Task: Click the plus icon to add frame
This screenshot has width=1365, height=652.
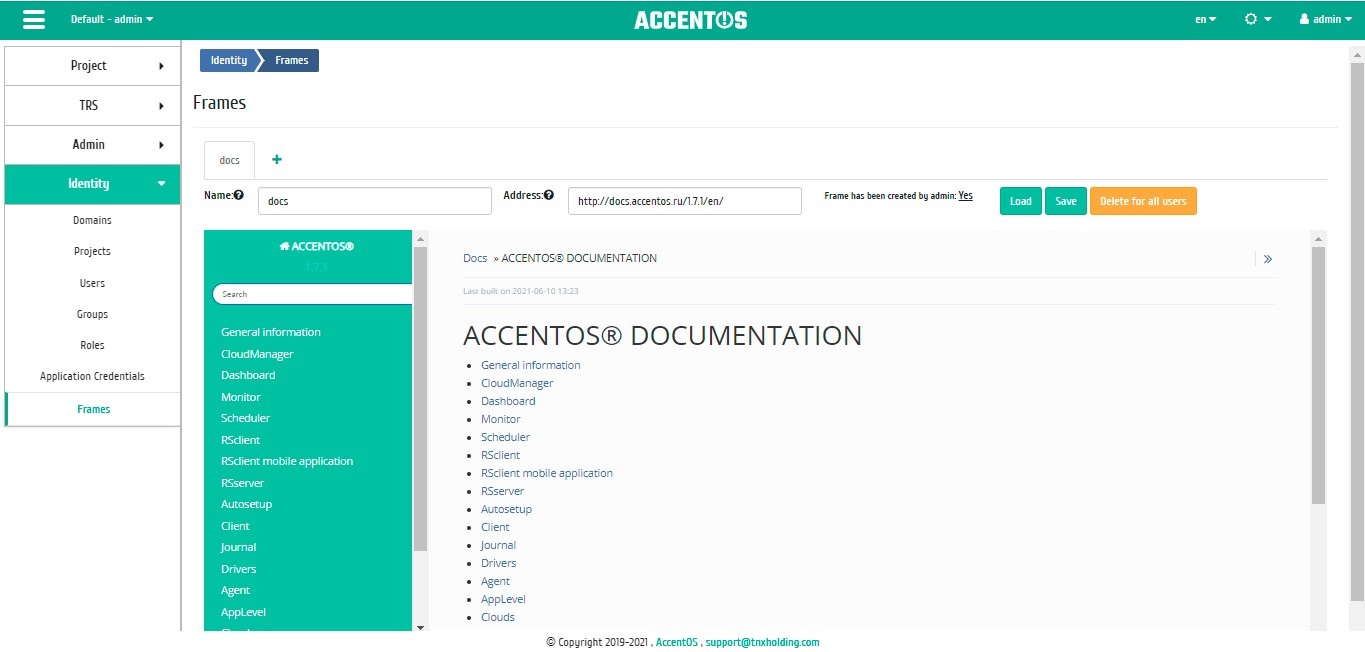Action: point(277,160)
